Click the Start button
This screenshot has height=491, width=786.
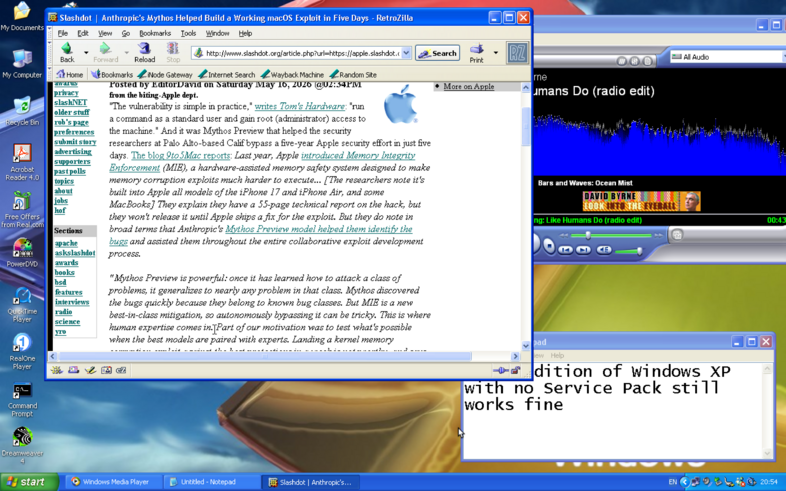[28, 482]
